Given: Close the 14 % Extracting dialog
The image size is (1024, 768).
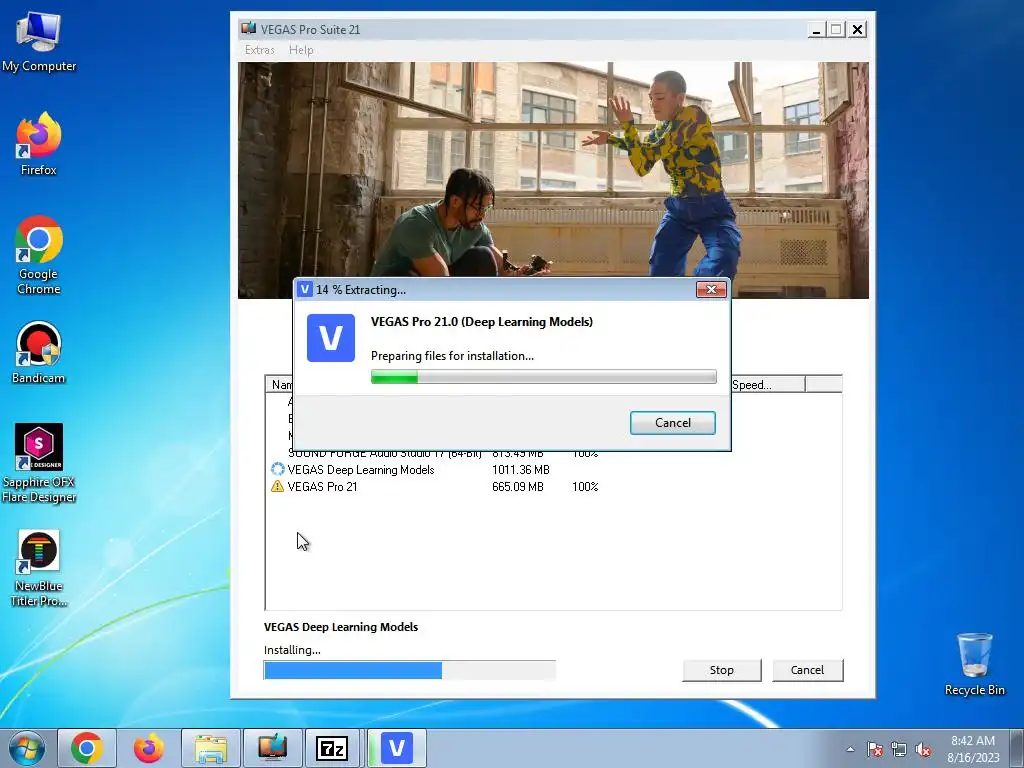Looking at the screenshot, I should click(711, 289).
